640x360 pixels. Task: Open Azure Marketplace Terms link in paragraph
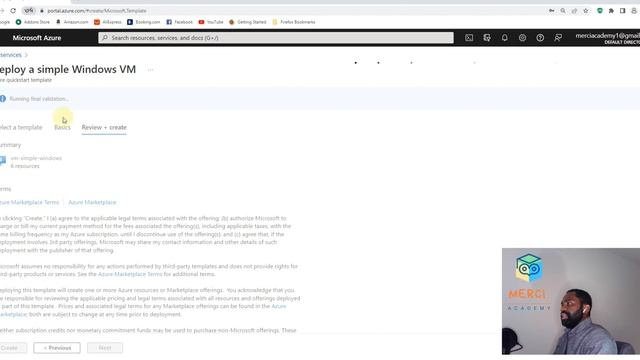(x=130, y=274)
